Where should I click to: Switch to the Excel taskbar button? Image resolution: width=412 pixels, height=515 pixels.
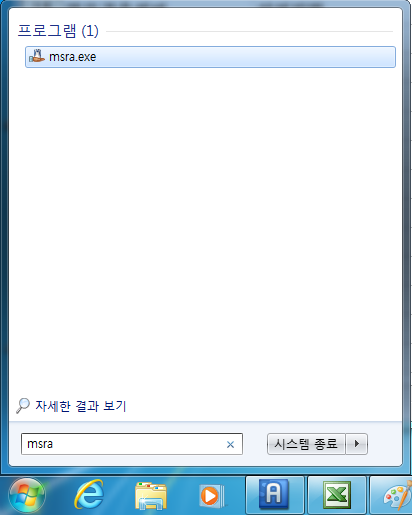(337, 495)
